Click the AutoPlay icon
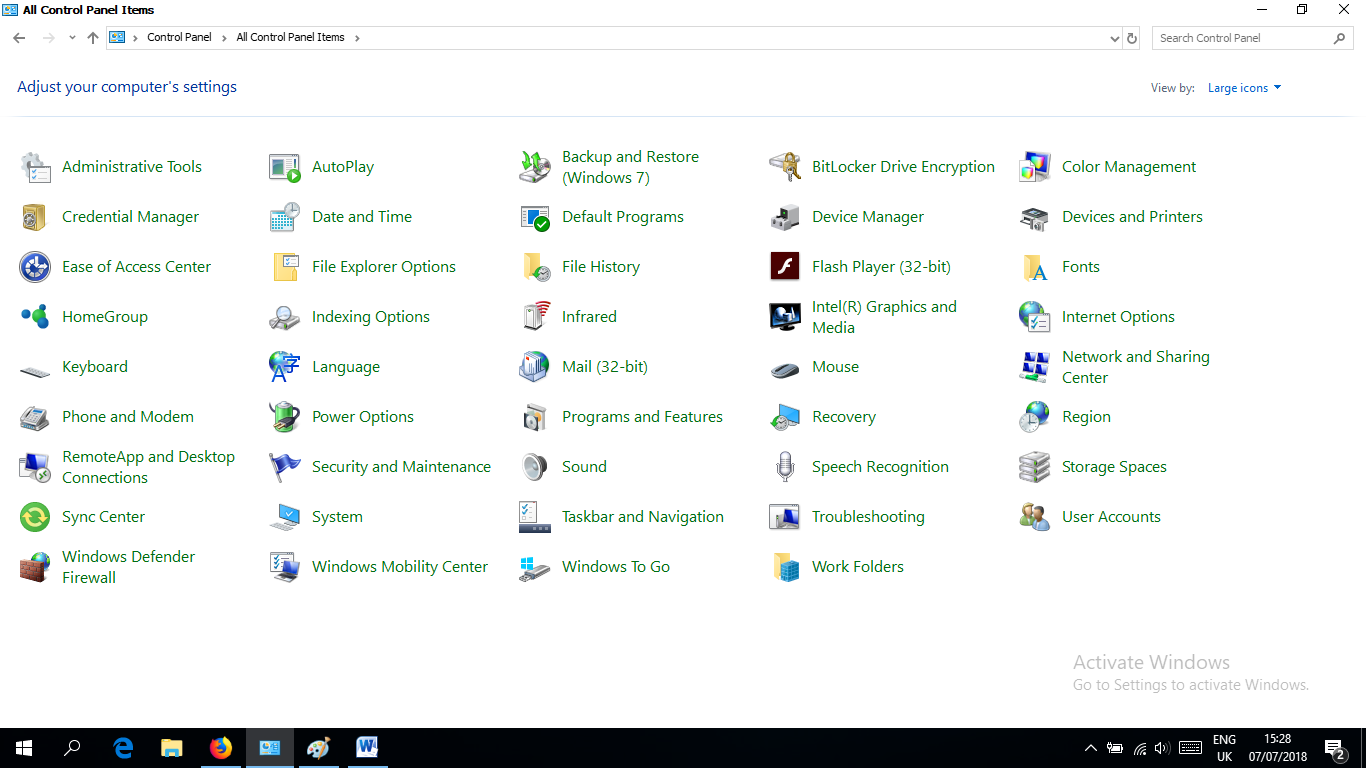The width and height of the screenshot is (1366, 768). click(285, 167)
